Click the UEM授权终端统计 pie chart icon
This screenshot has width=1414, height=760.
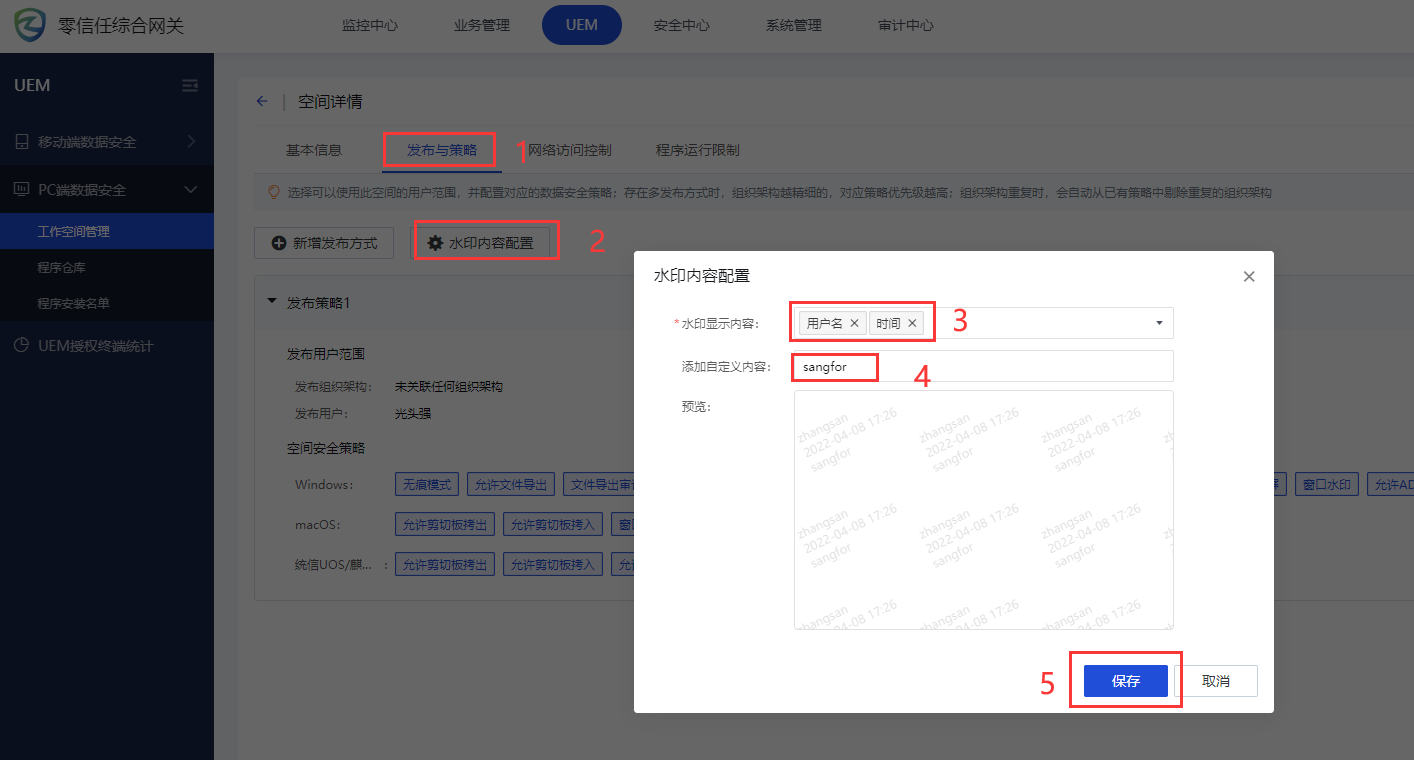coord(21,346)
